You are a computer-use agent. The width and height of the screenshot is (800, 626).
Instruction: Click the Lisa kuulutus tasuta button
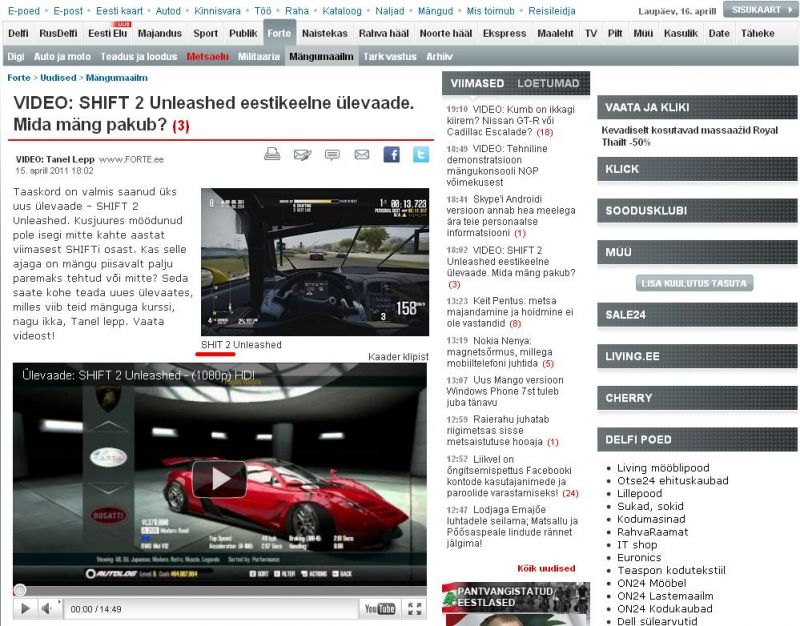[x=694, y=283]
